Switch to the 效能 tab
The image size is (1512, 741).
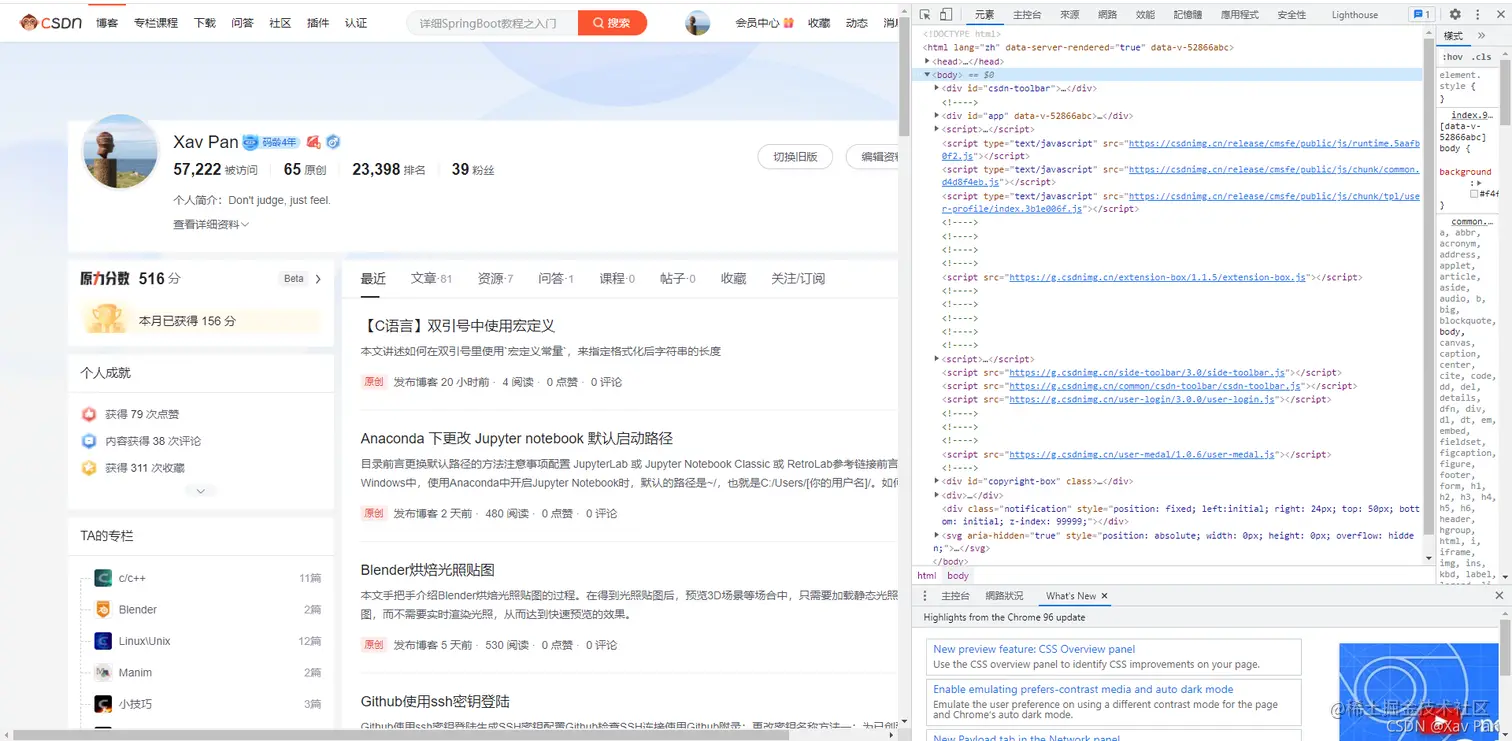(x=1145, y=15)
